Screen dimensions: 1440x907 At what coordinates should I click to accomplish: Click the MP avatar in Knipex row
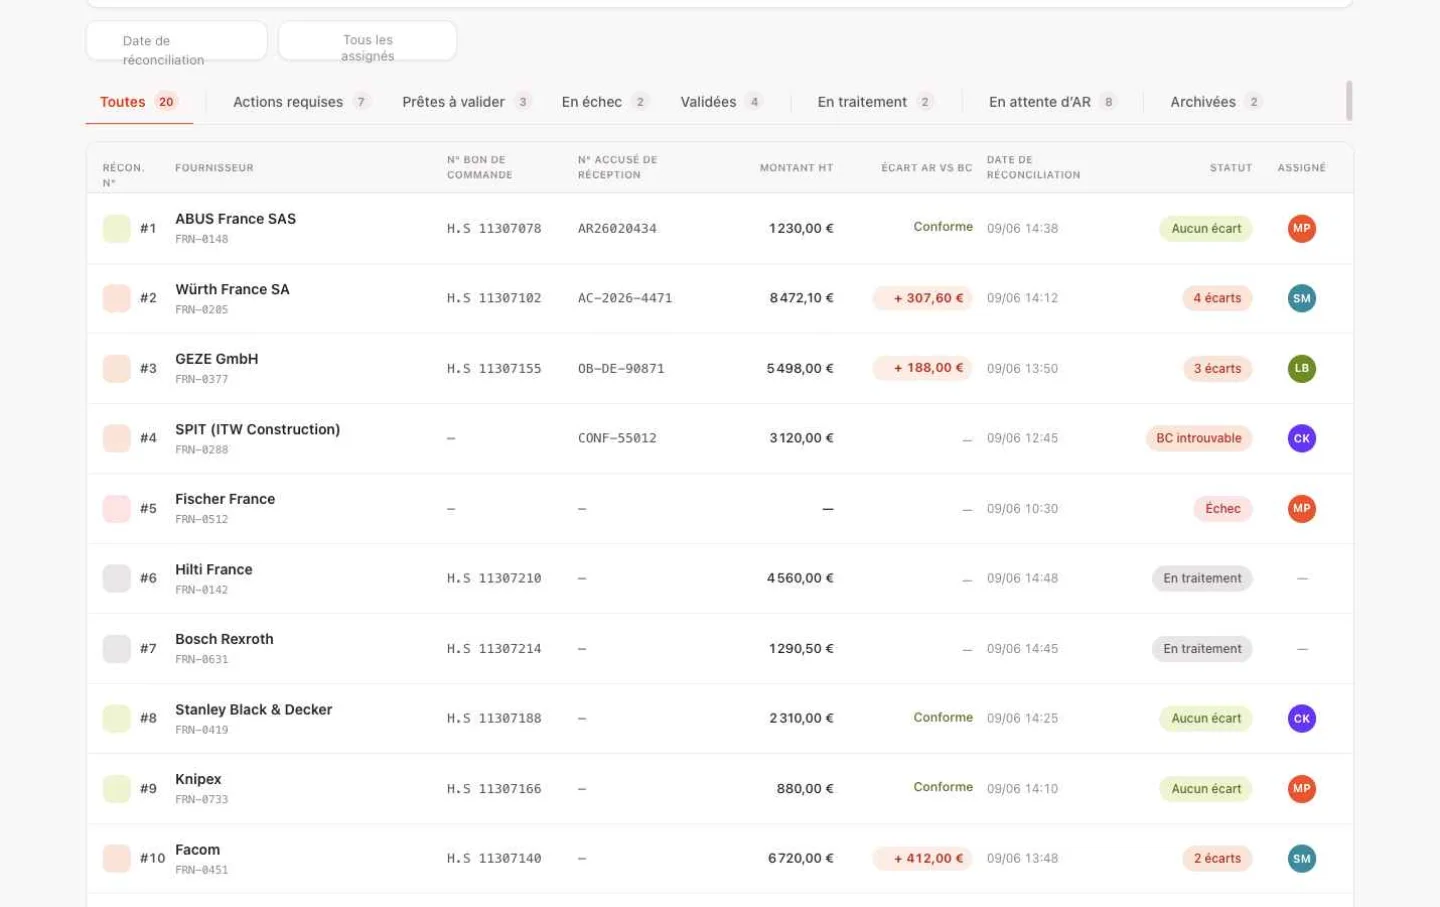pos(1301,788)
